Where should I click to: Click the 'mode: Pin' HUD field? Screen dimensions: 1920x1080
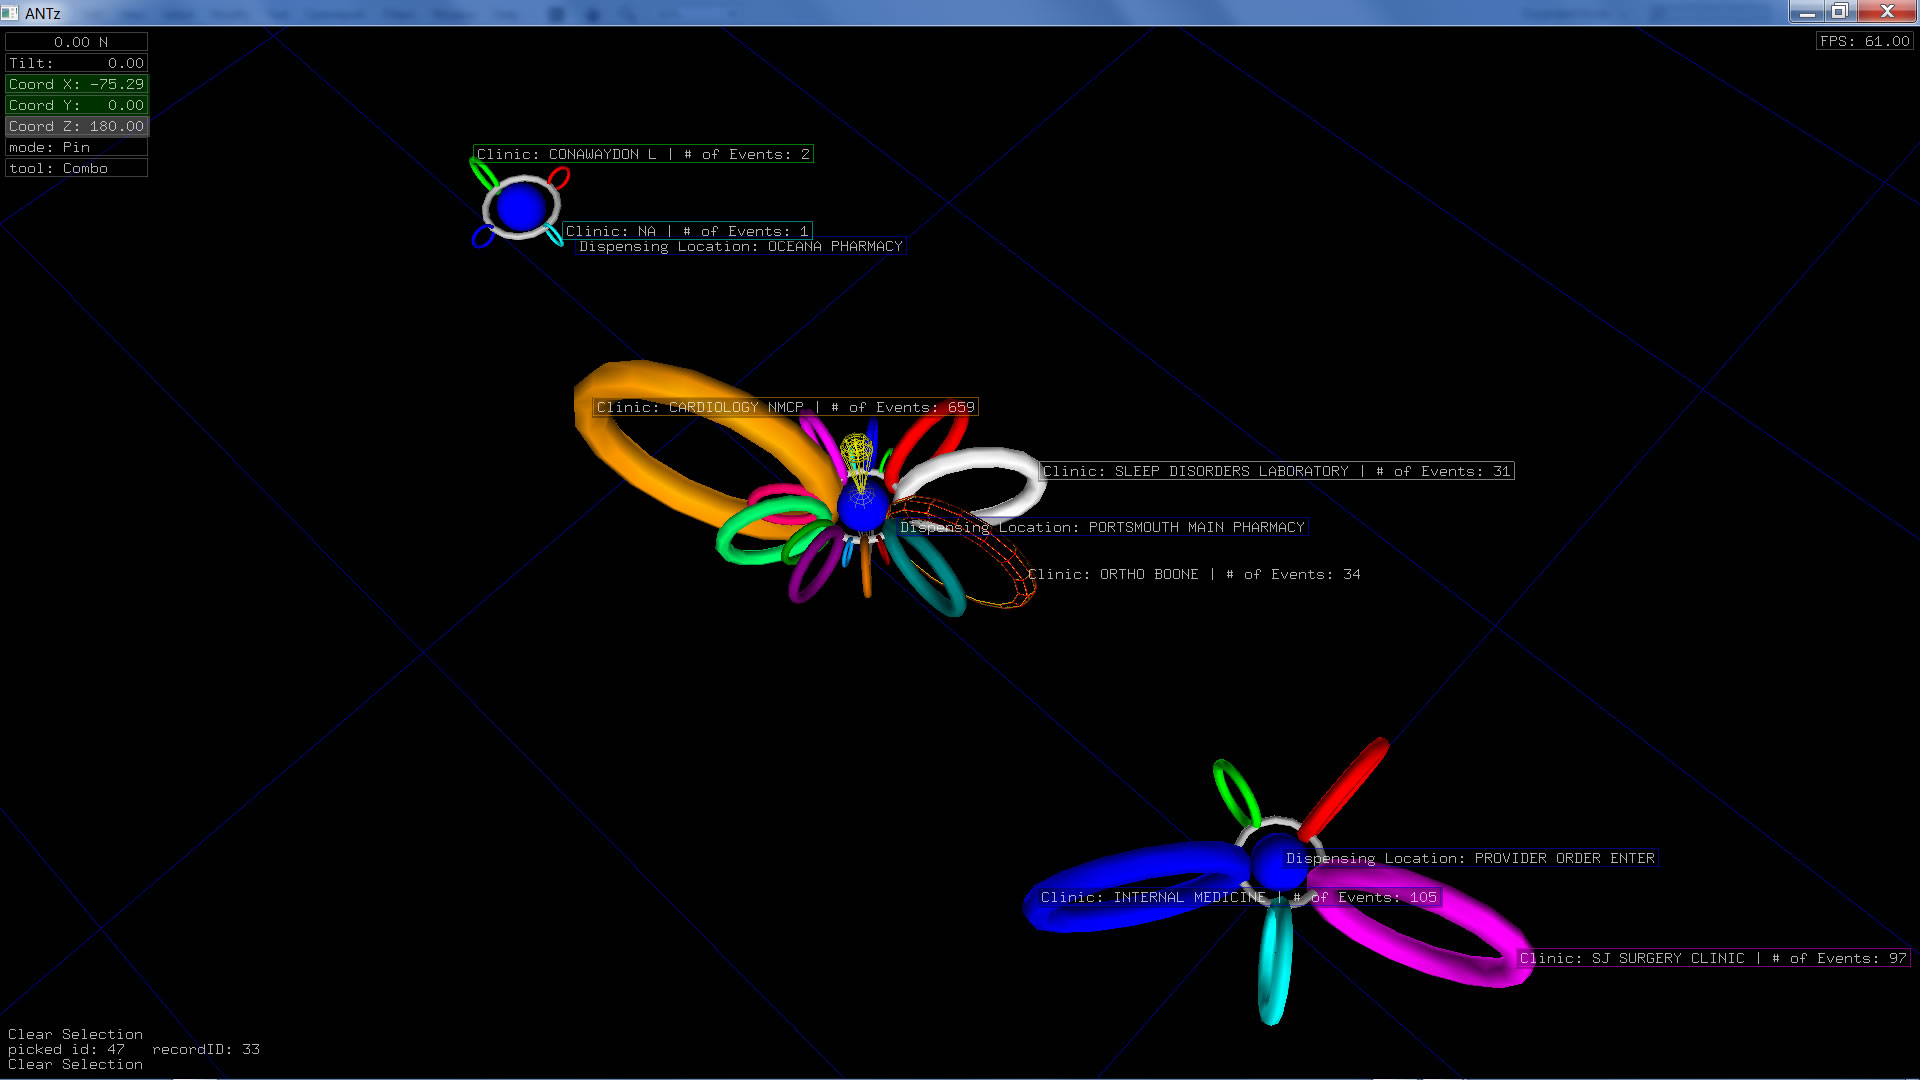click(76, 147)
